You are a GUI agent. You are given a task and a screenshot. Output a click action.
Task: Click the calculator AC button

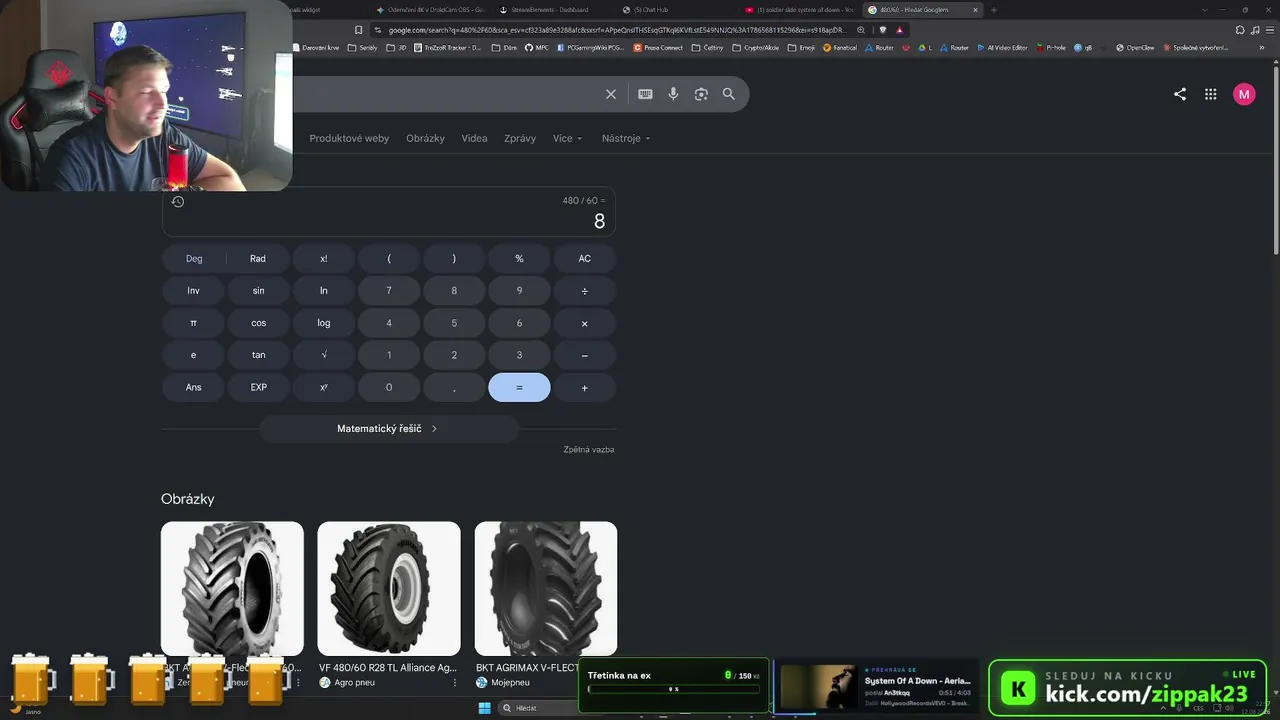pos(585,258)
